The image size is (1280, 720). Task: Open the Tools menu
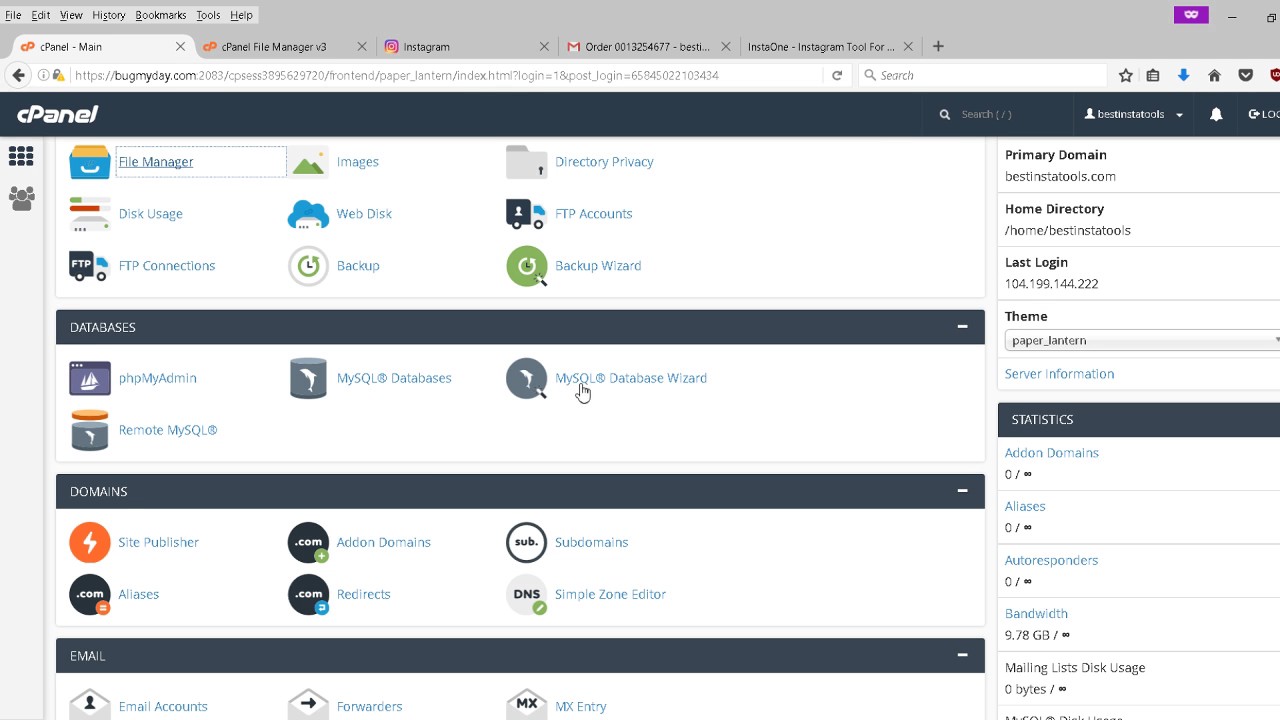208,15
